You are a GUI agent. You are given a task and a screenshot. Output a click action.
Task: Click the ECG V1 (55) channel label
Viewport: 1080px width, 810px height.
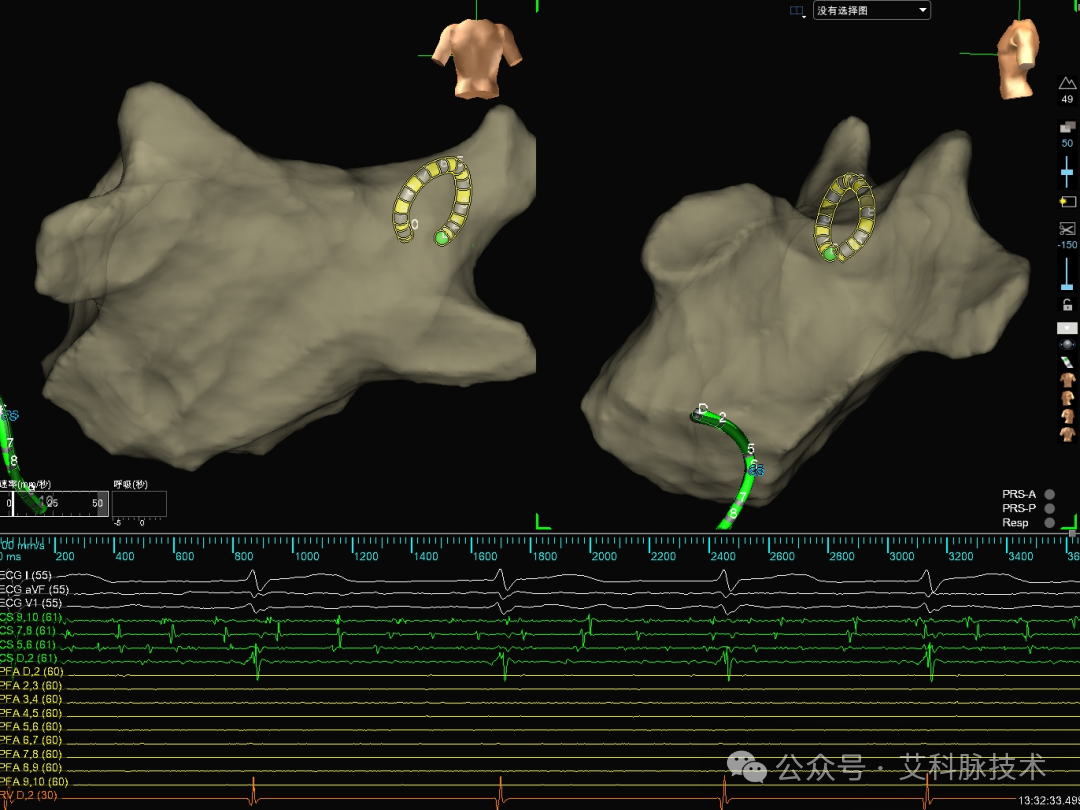coord(34,603)
